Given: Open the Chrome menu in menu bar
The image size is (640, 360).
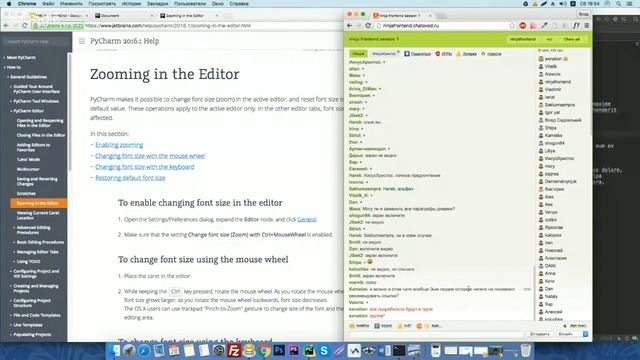Looking at the screenshot, I should pyautogui.click(x=27, y=4).
